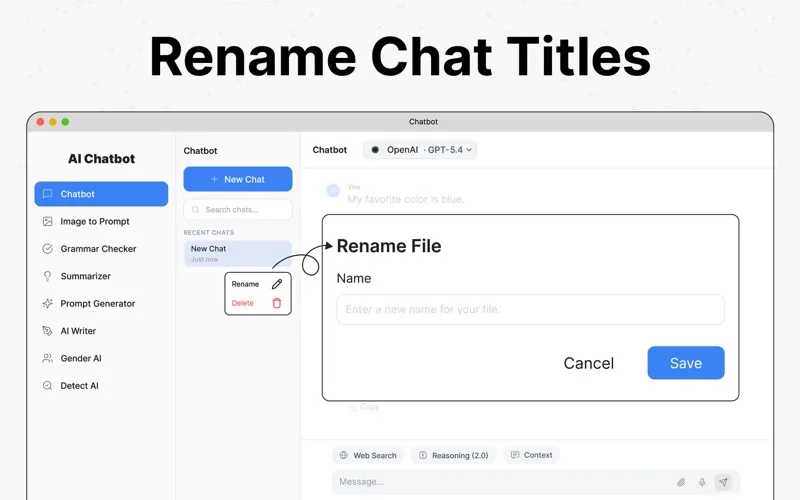Click the search magnifier icon in chats
The height and width of the screenshot is (500, 800).
point(195,210)
